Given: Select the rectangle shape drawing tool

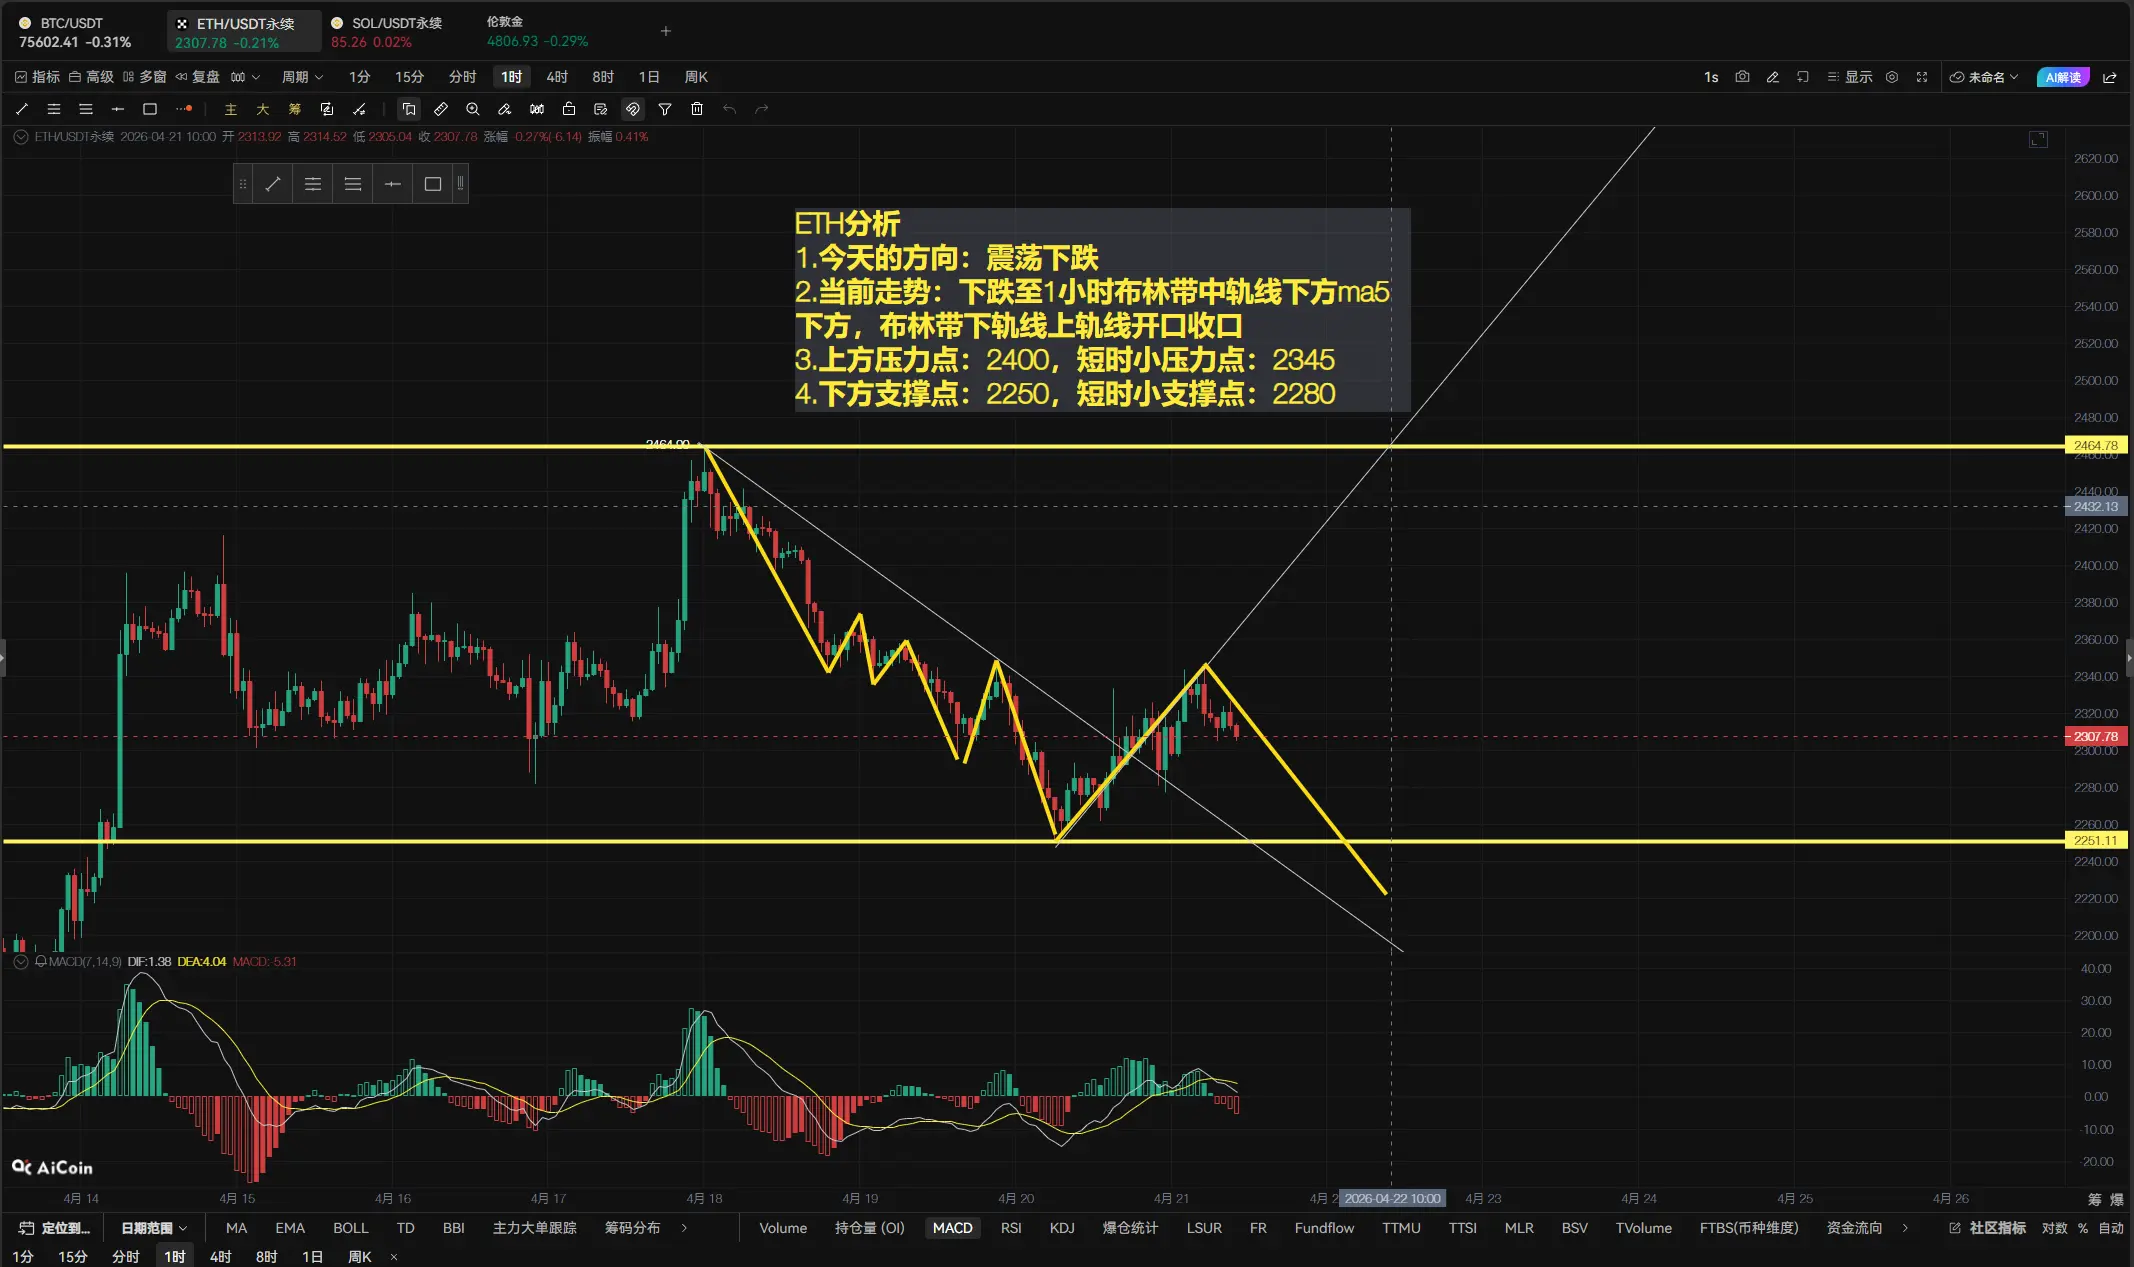Looking at the screenshot, I should click(150, 109).
